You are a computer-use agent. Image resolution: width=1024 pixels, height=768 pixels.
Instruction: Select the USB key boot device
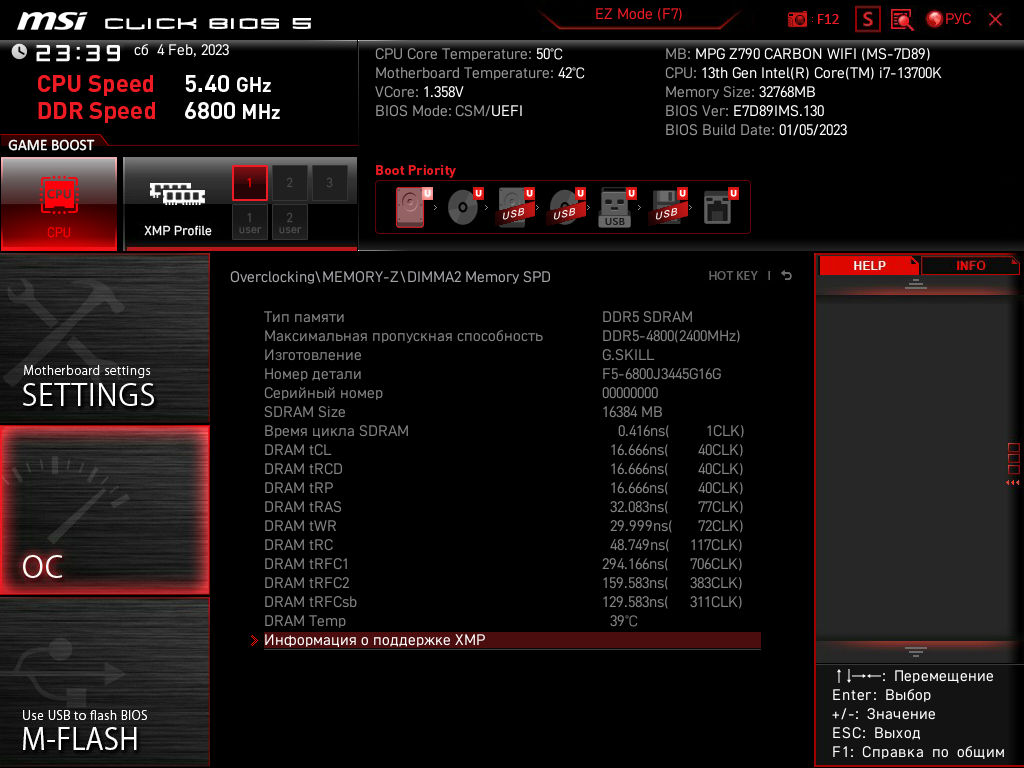tap(616, 207)
